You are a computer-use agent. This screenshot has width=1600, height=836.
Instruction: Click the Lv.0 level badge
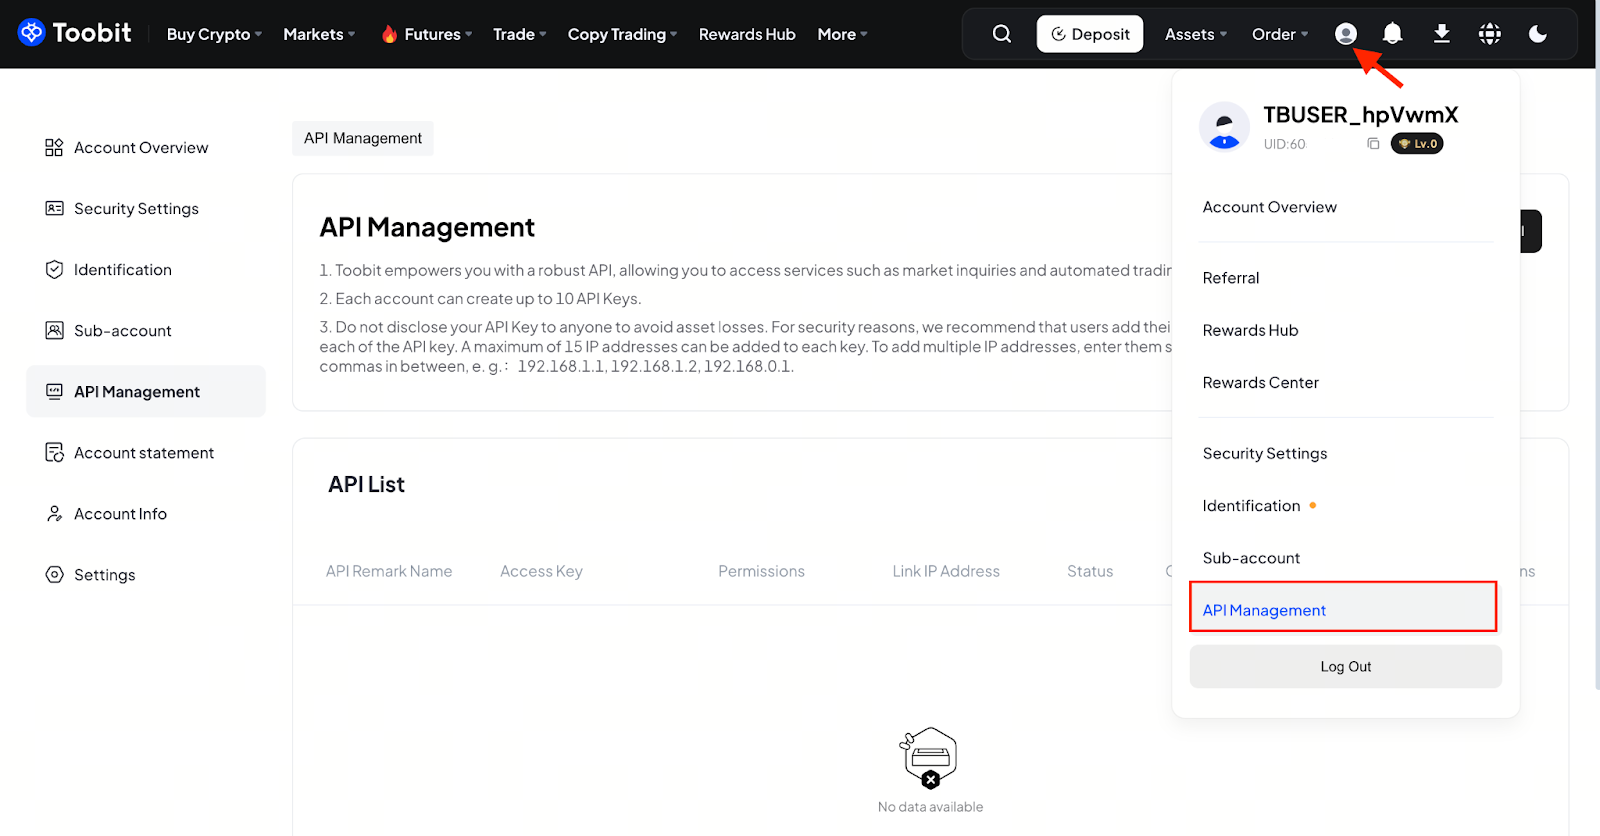coord(1417,144)
